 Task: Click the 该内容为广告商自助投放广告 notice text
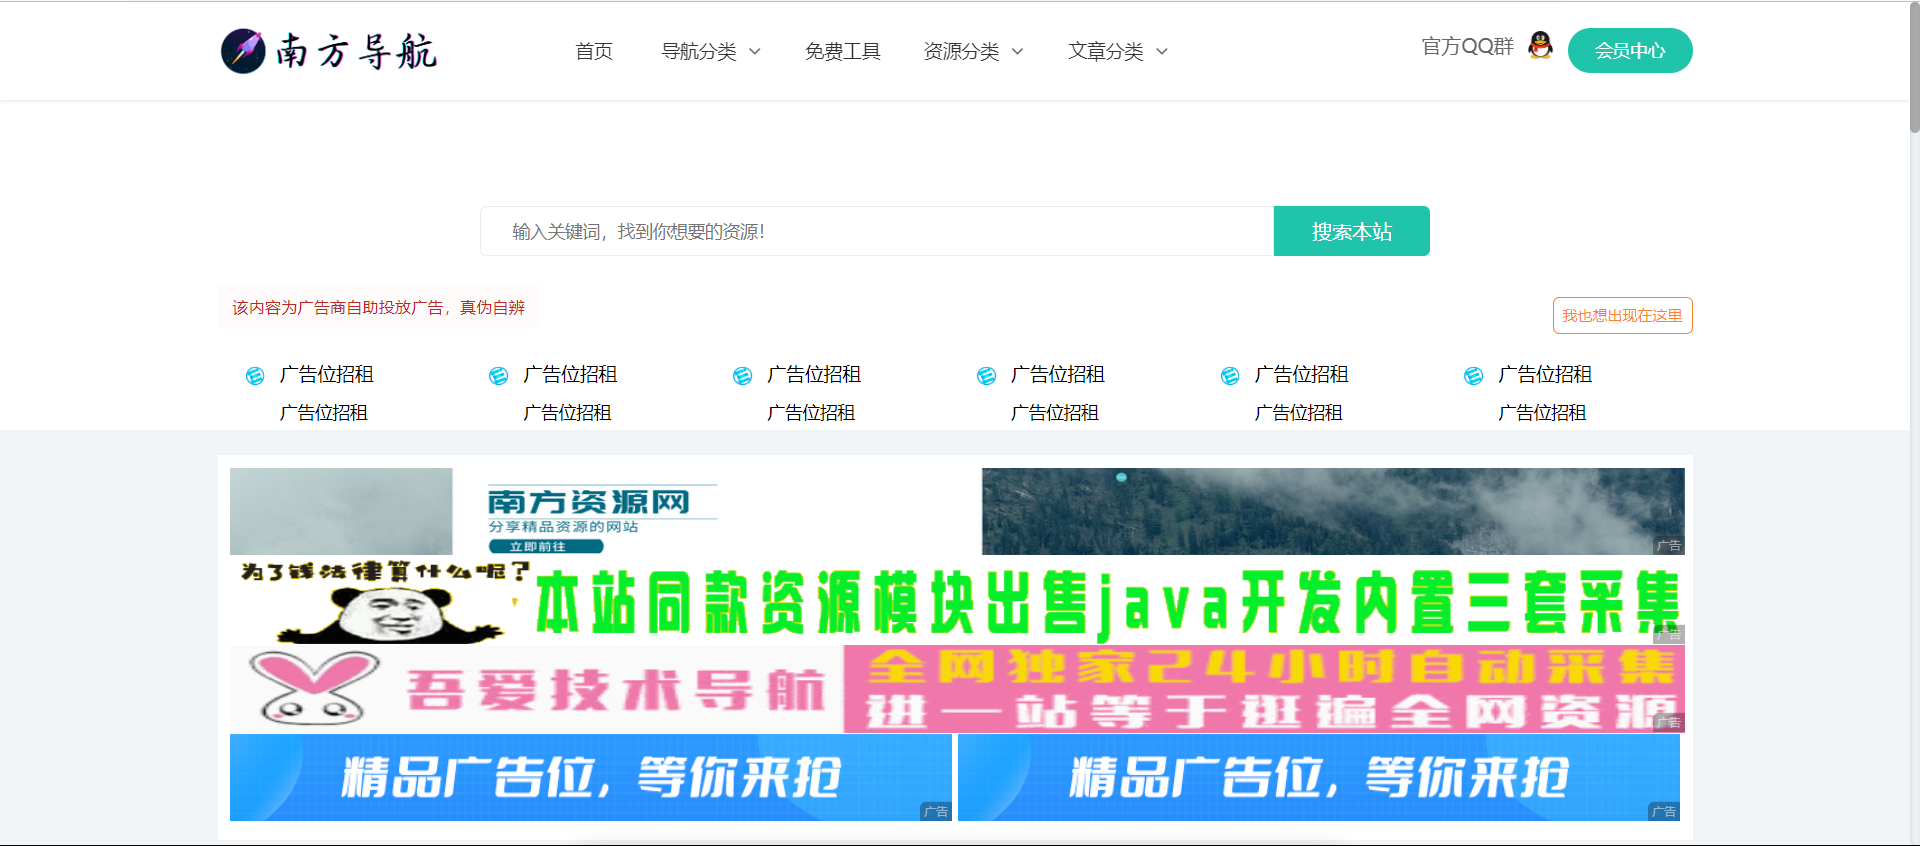379,307
